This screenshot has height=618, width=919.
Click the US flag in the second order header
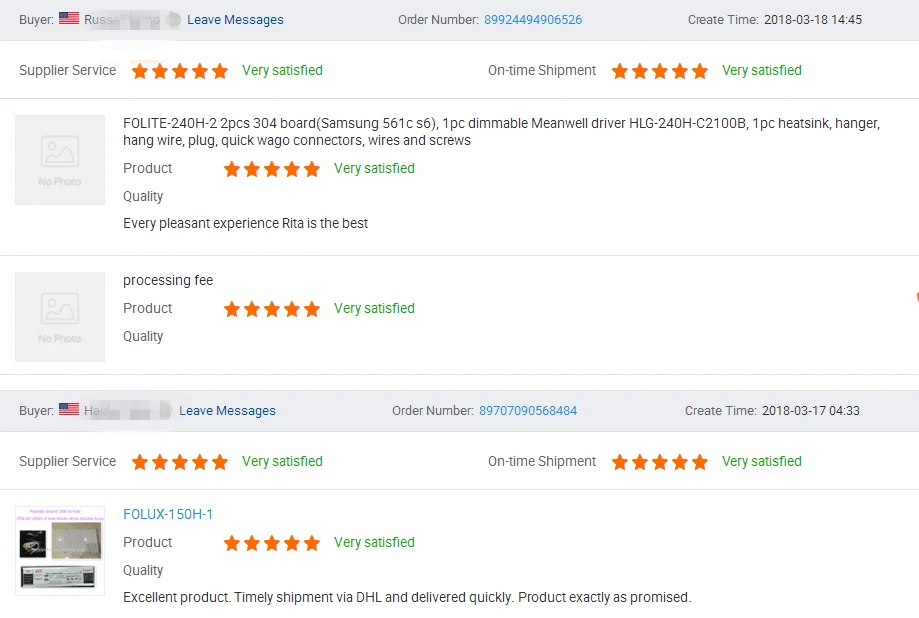click(69, 409)
